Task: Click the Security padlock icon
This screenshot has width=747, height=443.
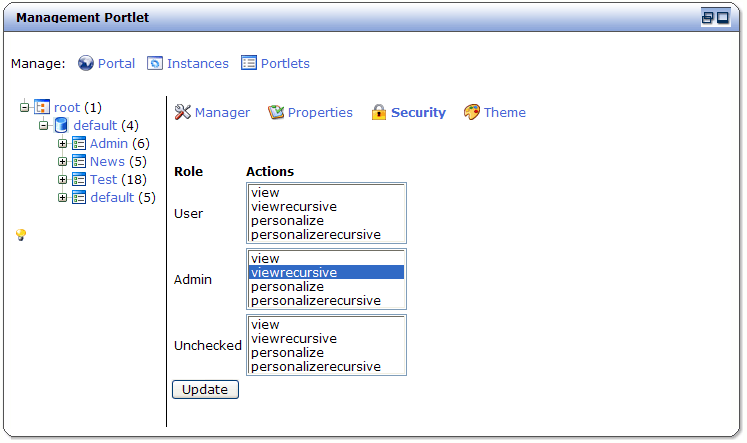Action: pos(379,112)
